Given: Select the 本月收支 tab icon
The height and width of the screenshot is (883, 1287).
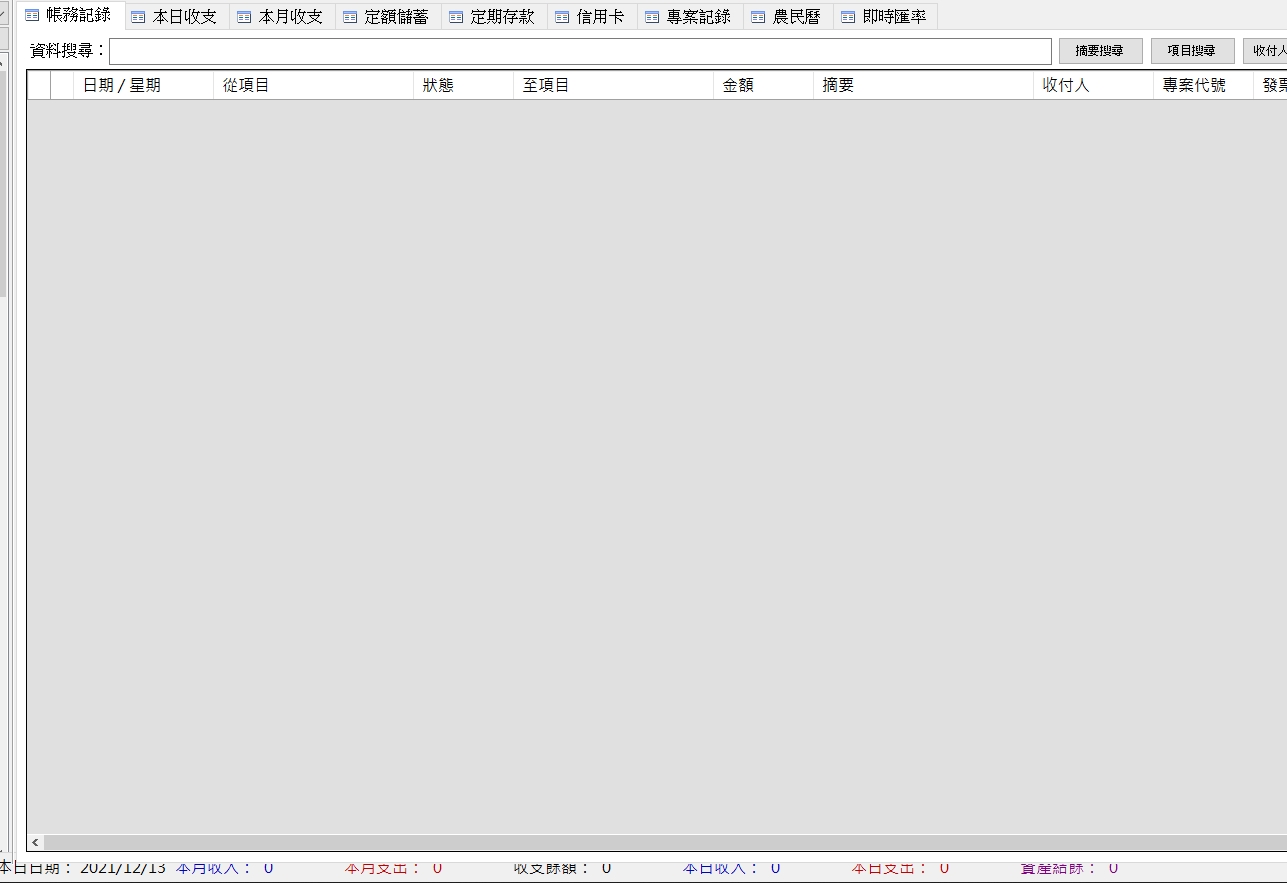Looking at the screenshot, I should coord(244,17).
